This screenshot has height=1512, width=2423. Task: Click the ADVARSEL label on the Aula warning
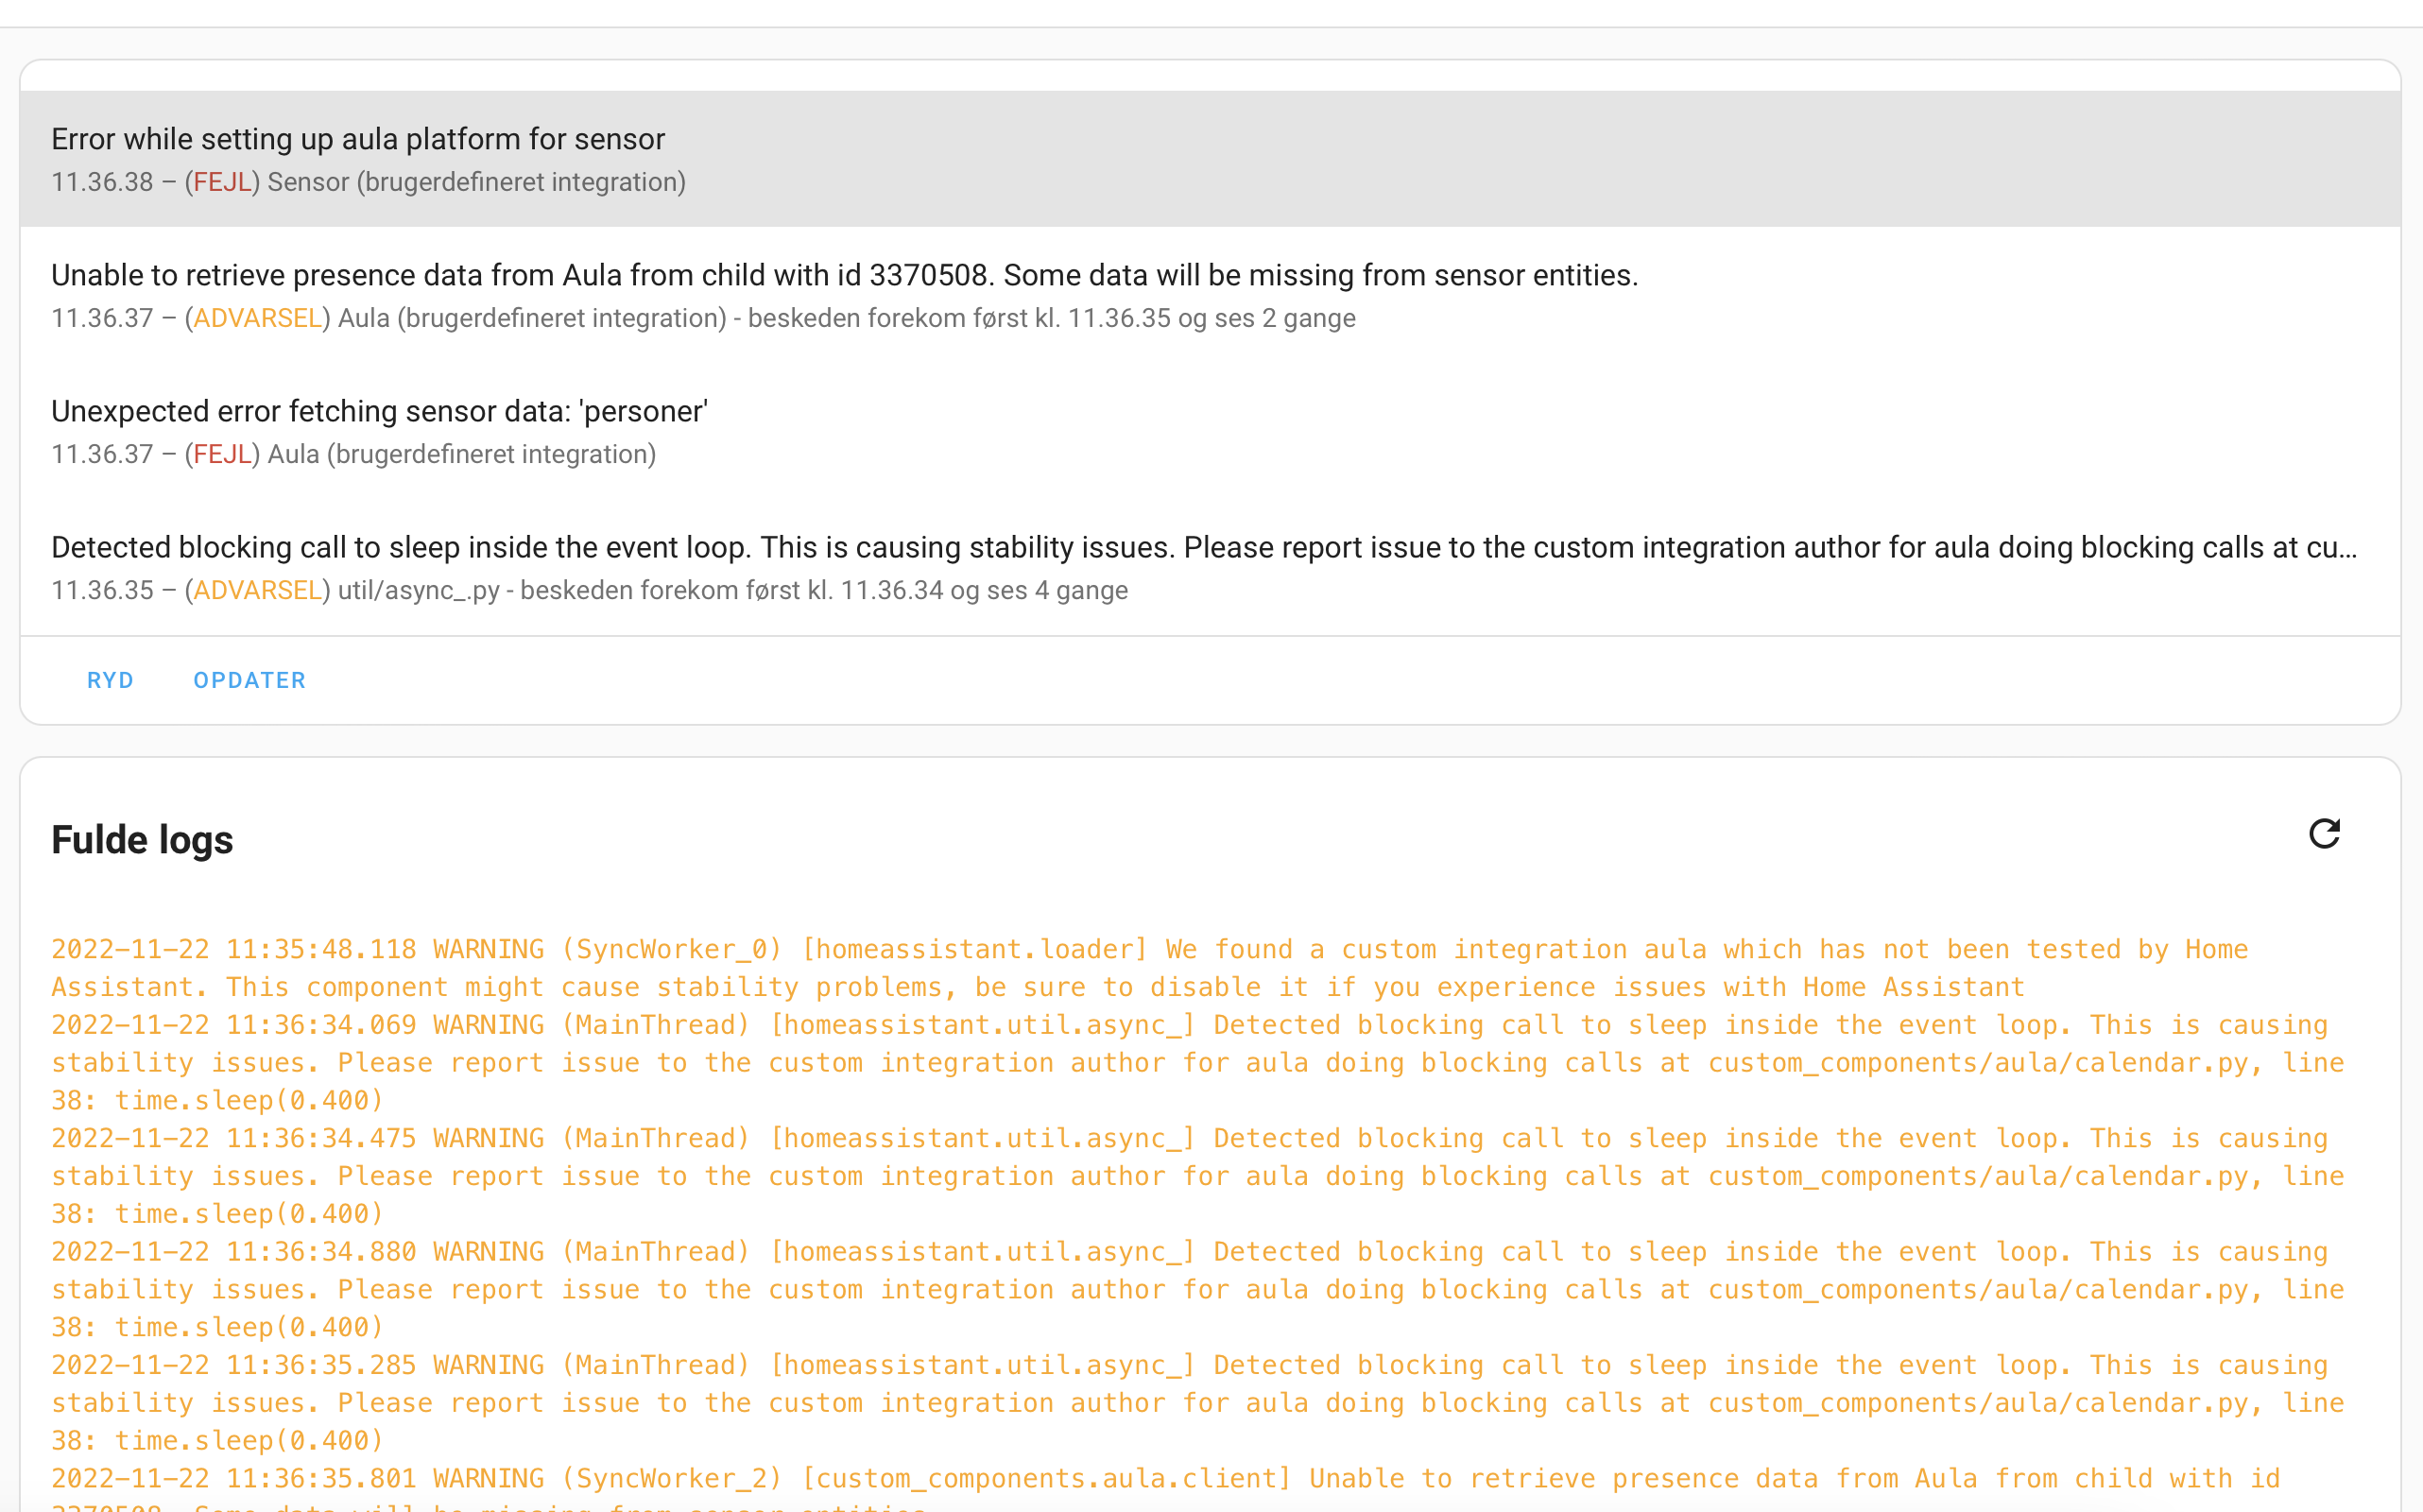257,317
